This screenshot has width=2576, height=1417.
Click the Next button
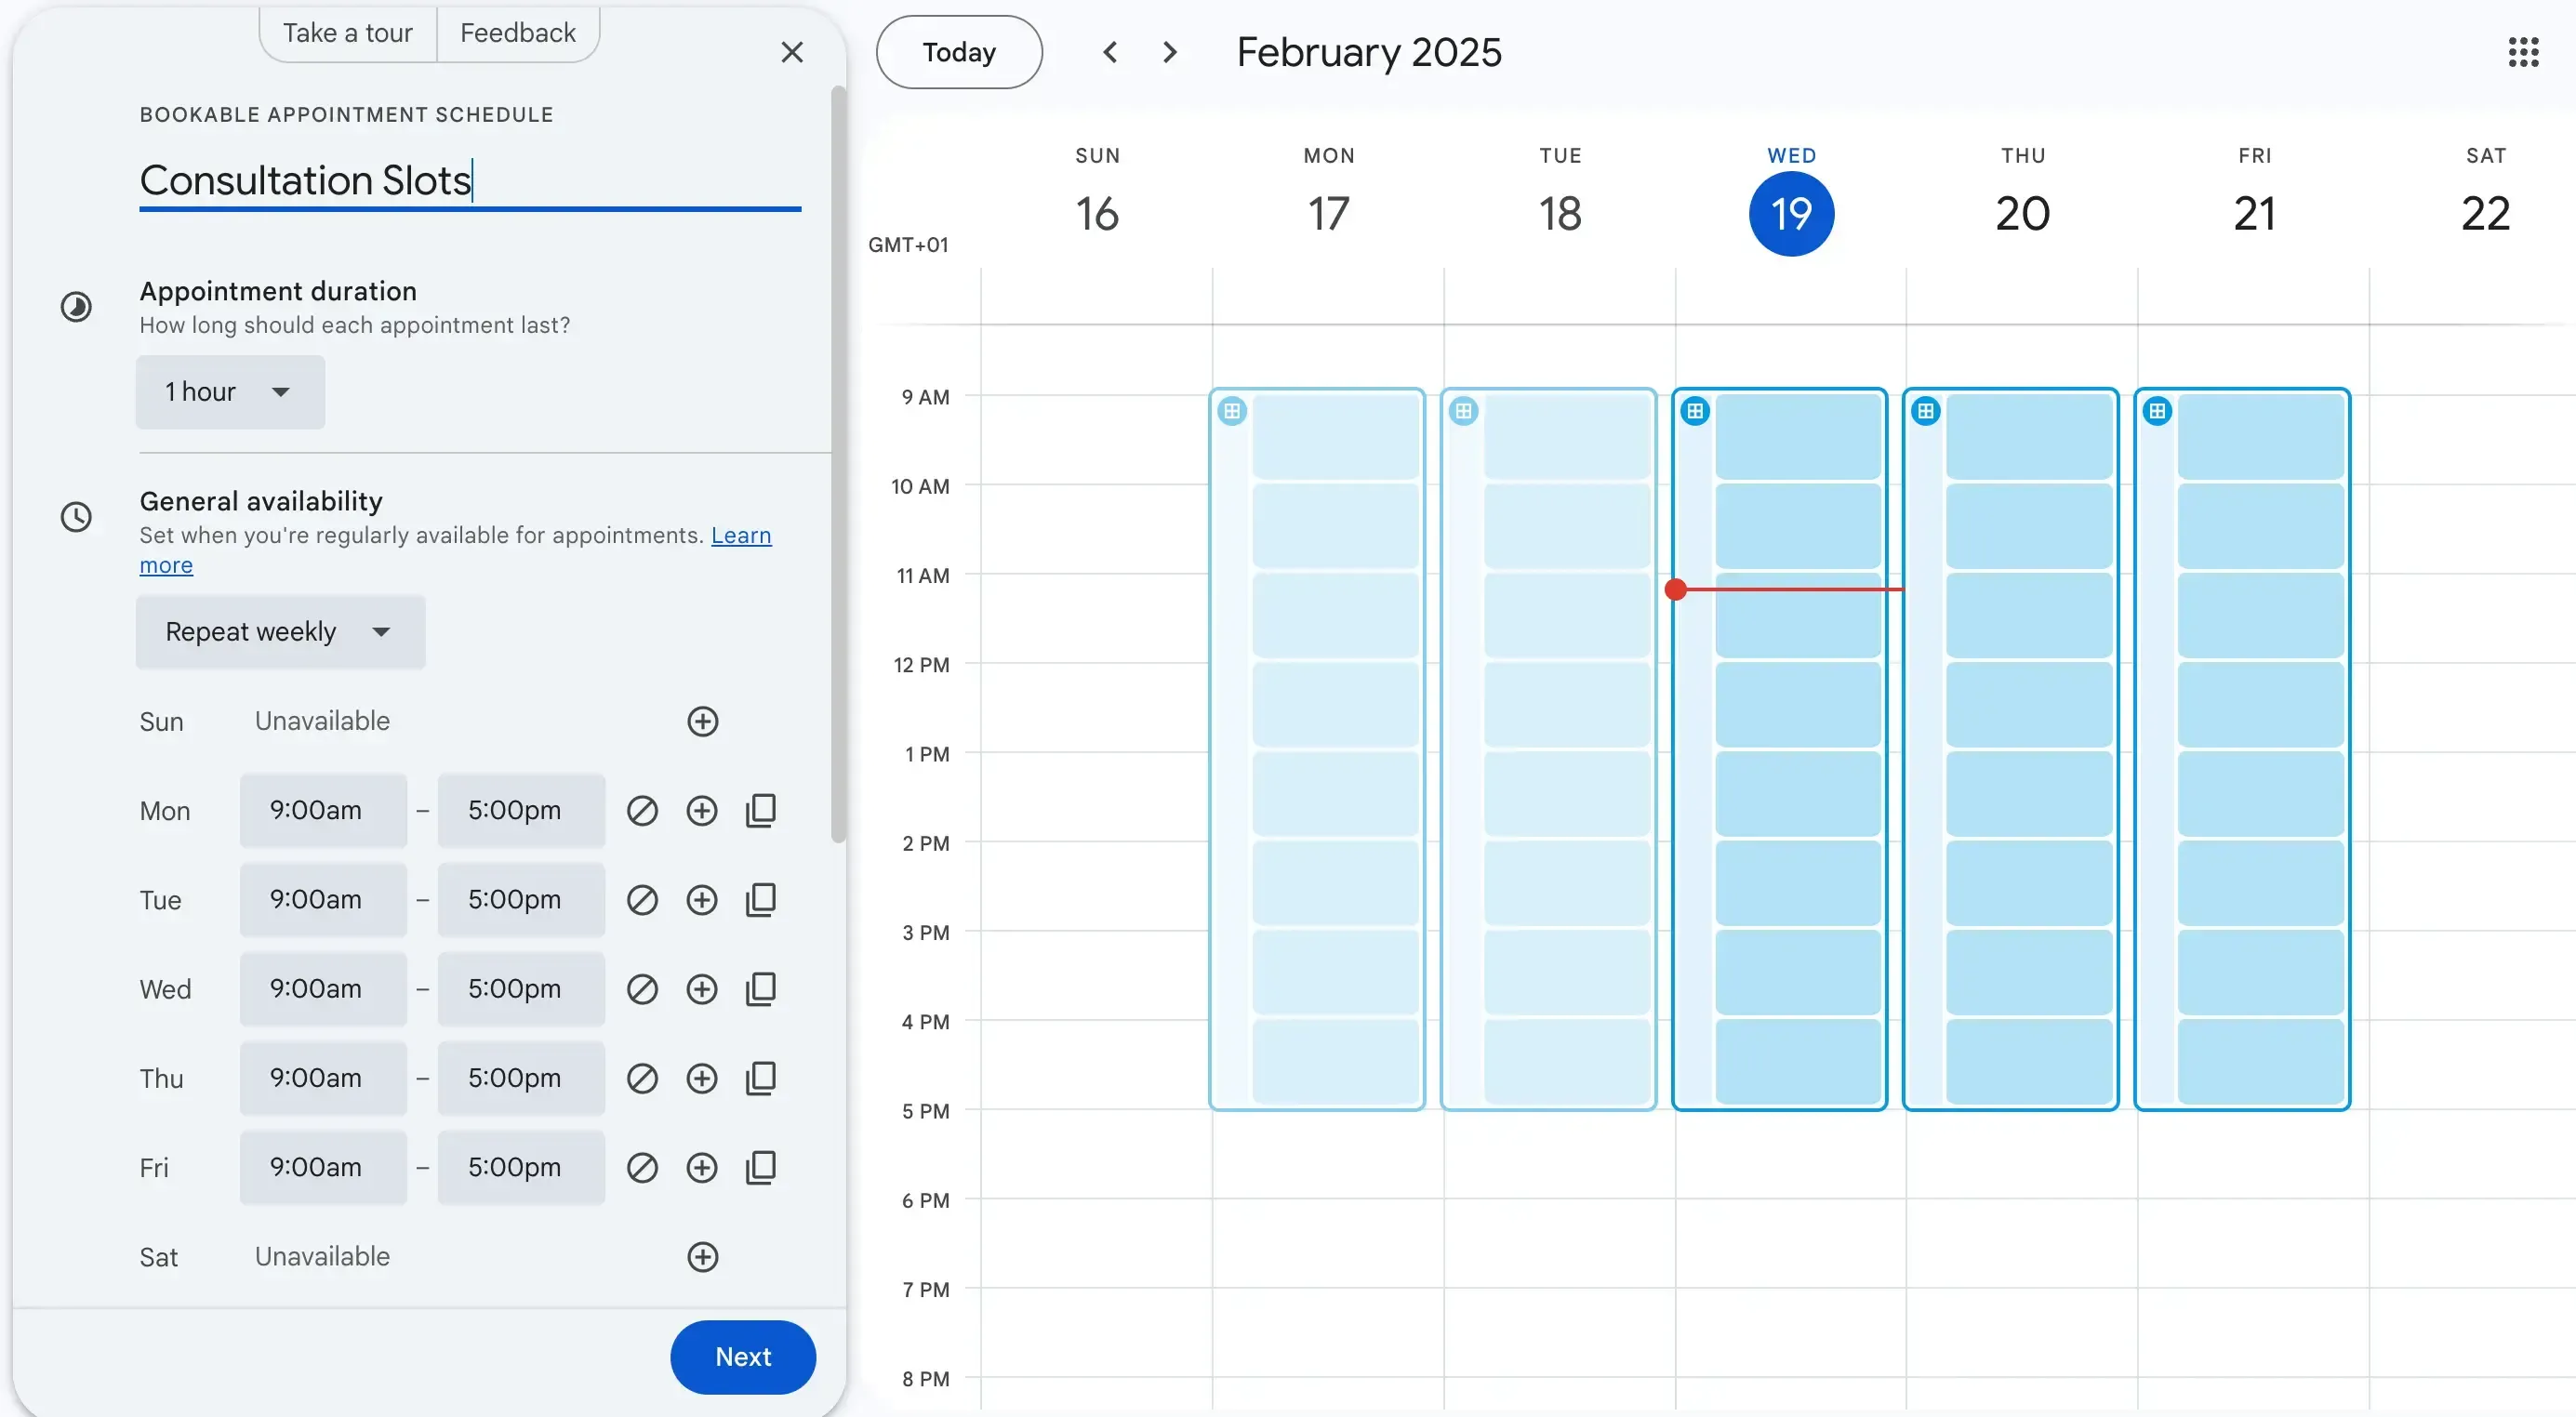click(742, 1356)
